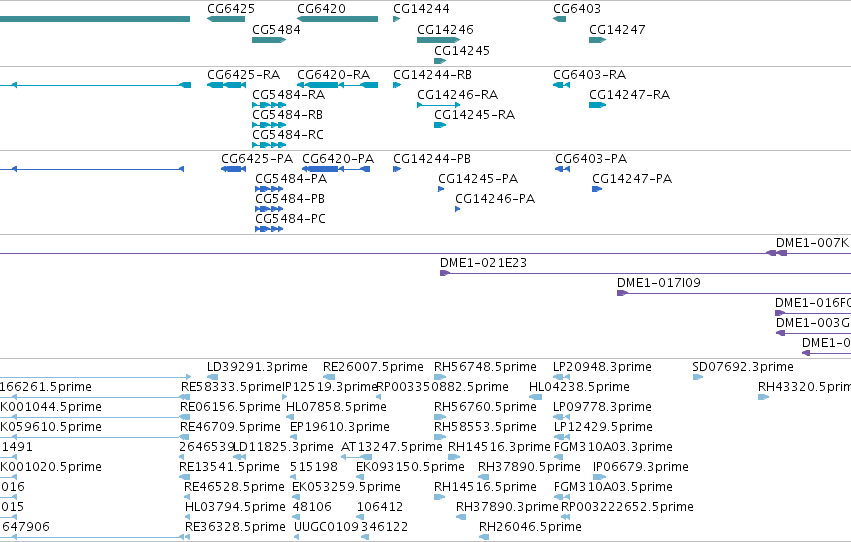The image size is (851, 542).
Task: Click the RH37890.5prime EST label
Action: tap(529, 468)
